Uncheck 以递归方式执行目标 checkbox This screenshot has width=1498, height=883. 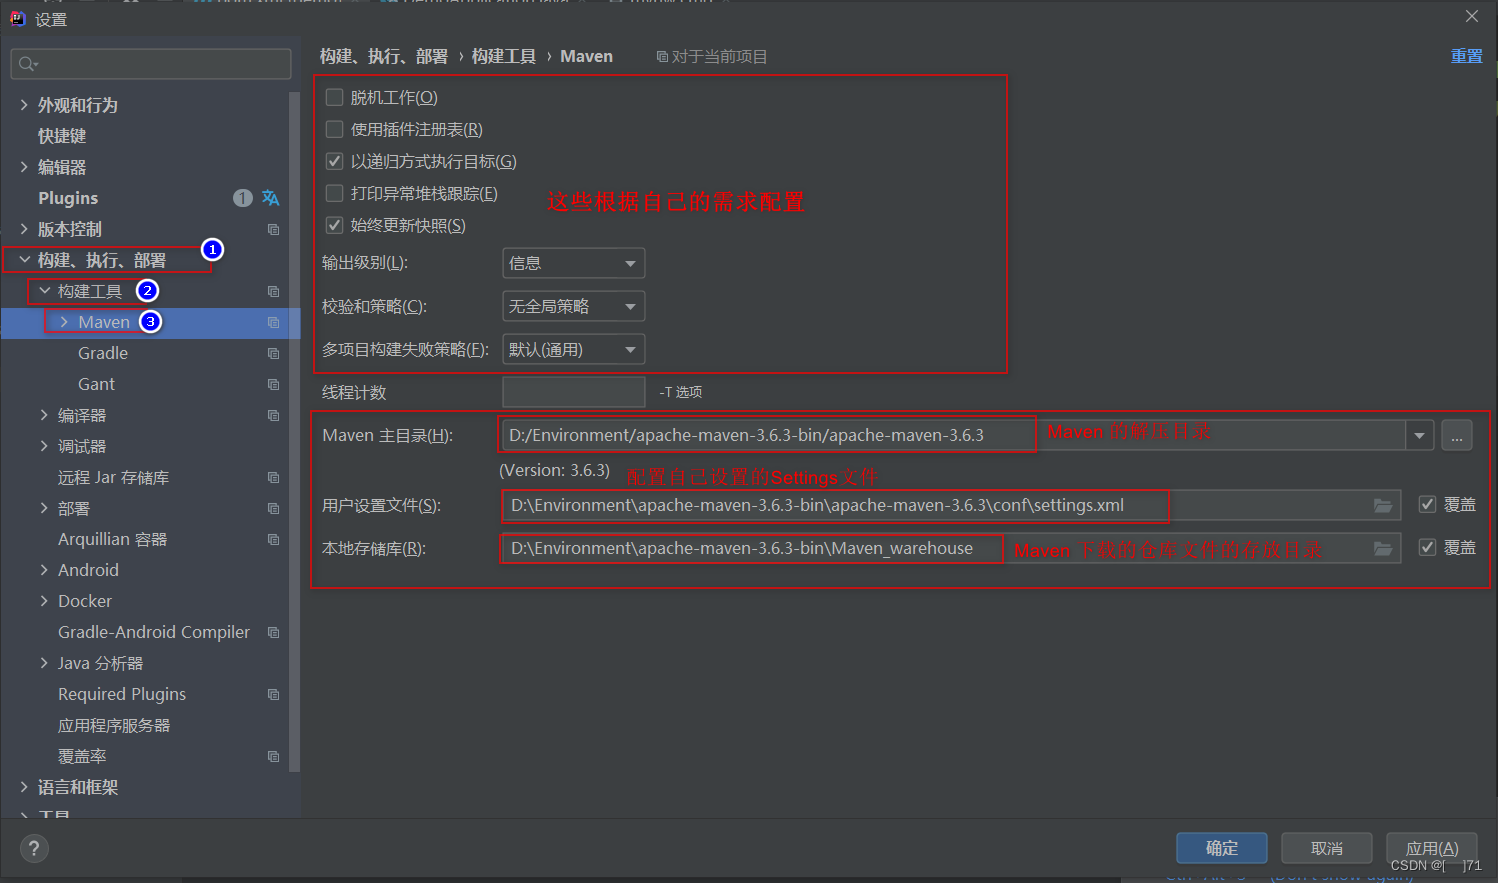[335, 161]
